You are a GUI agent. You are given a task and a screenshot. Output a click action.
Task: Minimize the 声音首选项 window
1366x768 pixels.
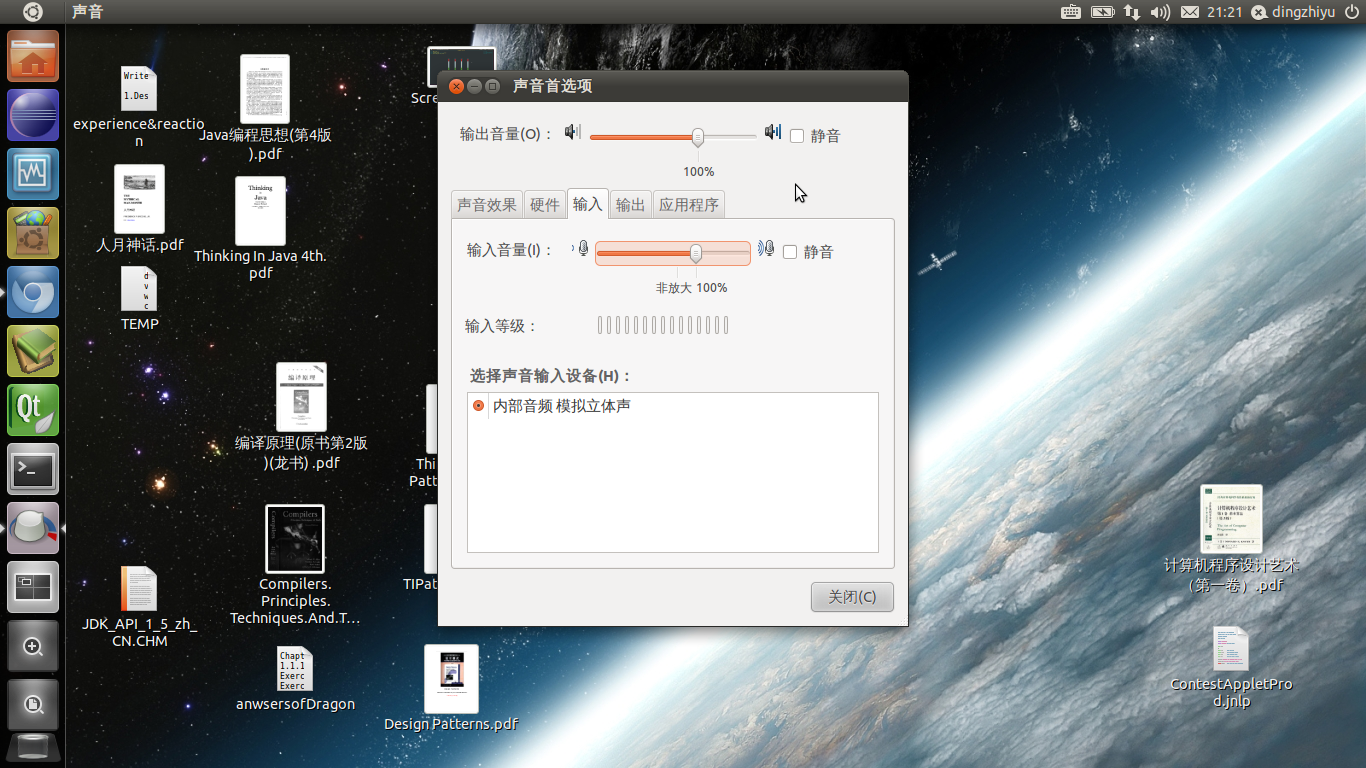click(x=474, y=86)
